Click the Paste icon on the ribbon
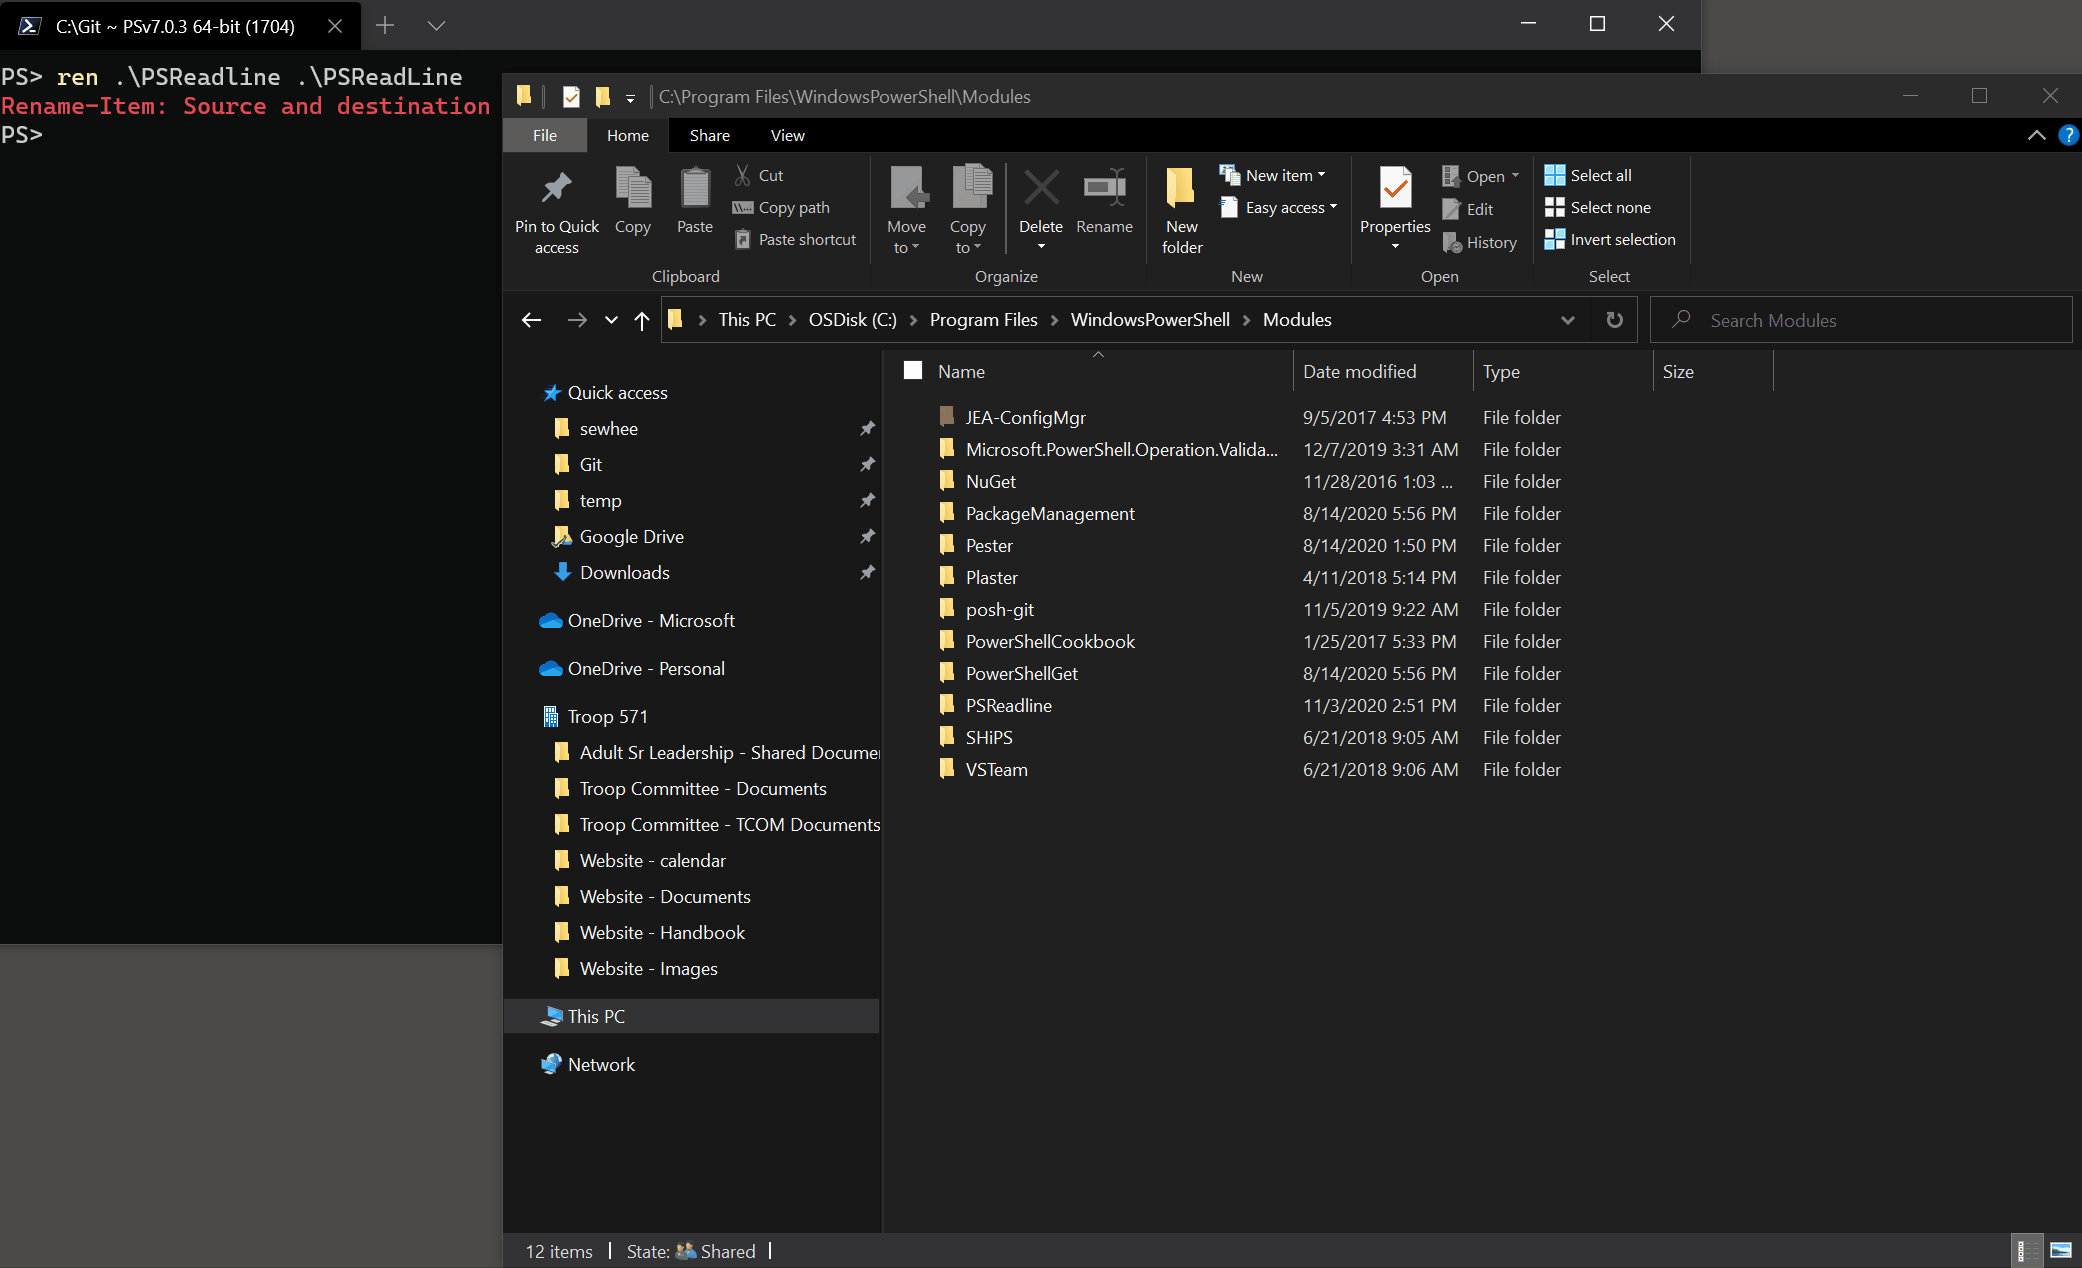 click(694, 200)
